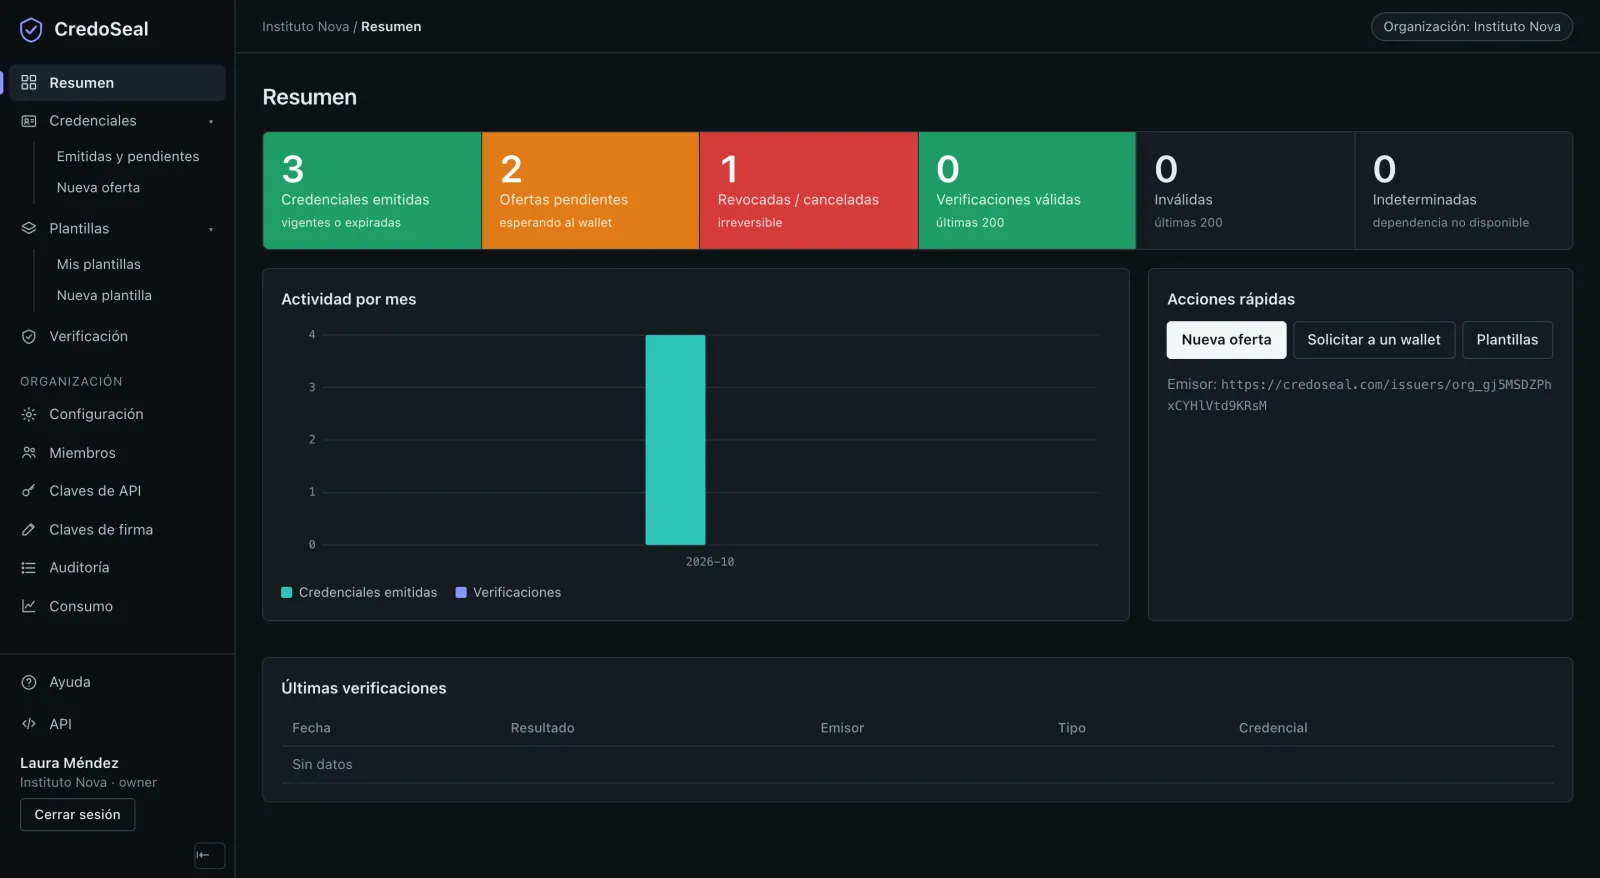Click the Emisor issuer URL text
This screenshot has height=878, width=1600.
(1359, 395)
